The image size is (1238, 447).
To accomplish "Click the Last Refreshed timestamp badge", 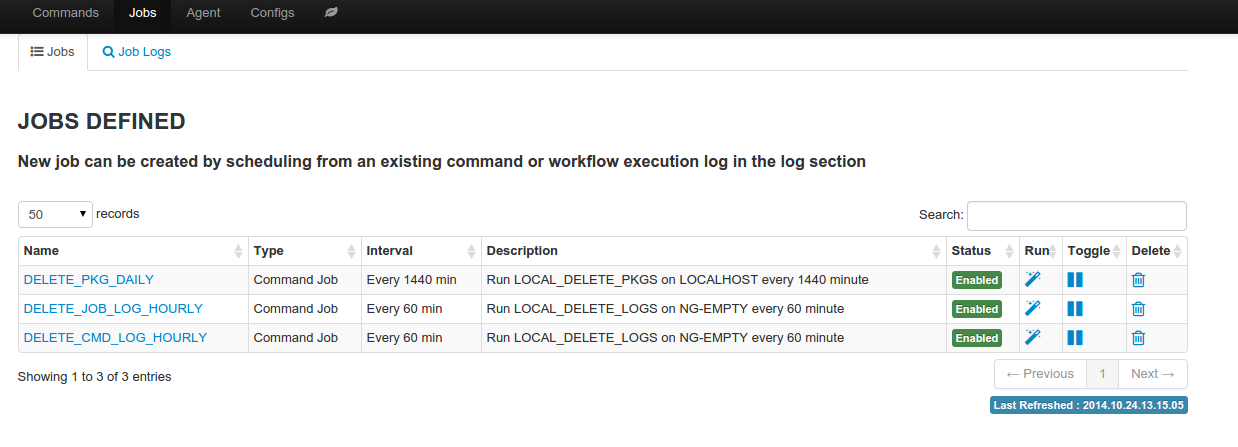I will point(1089,405).
